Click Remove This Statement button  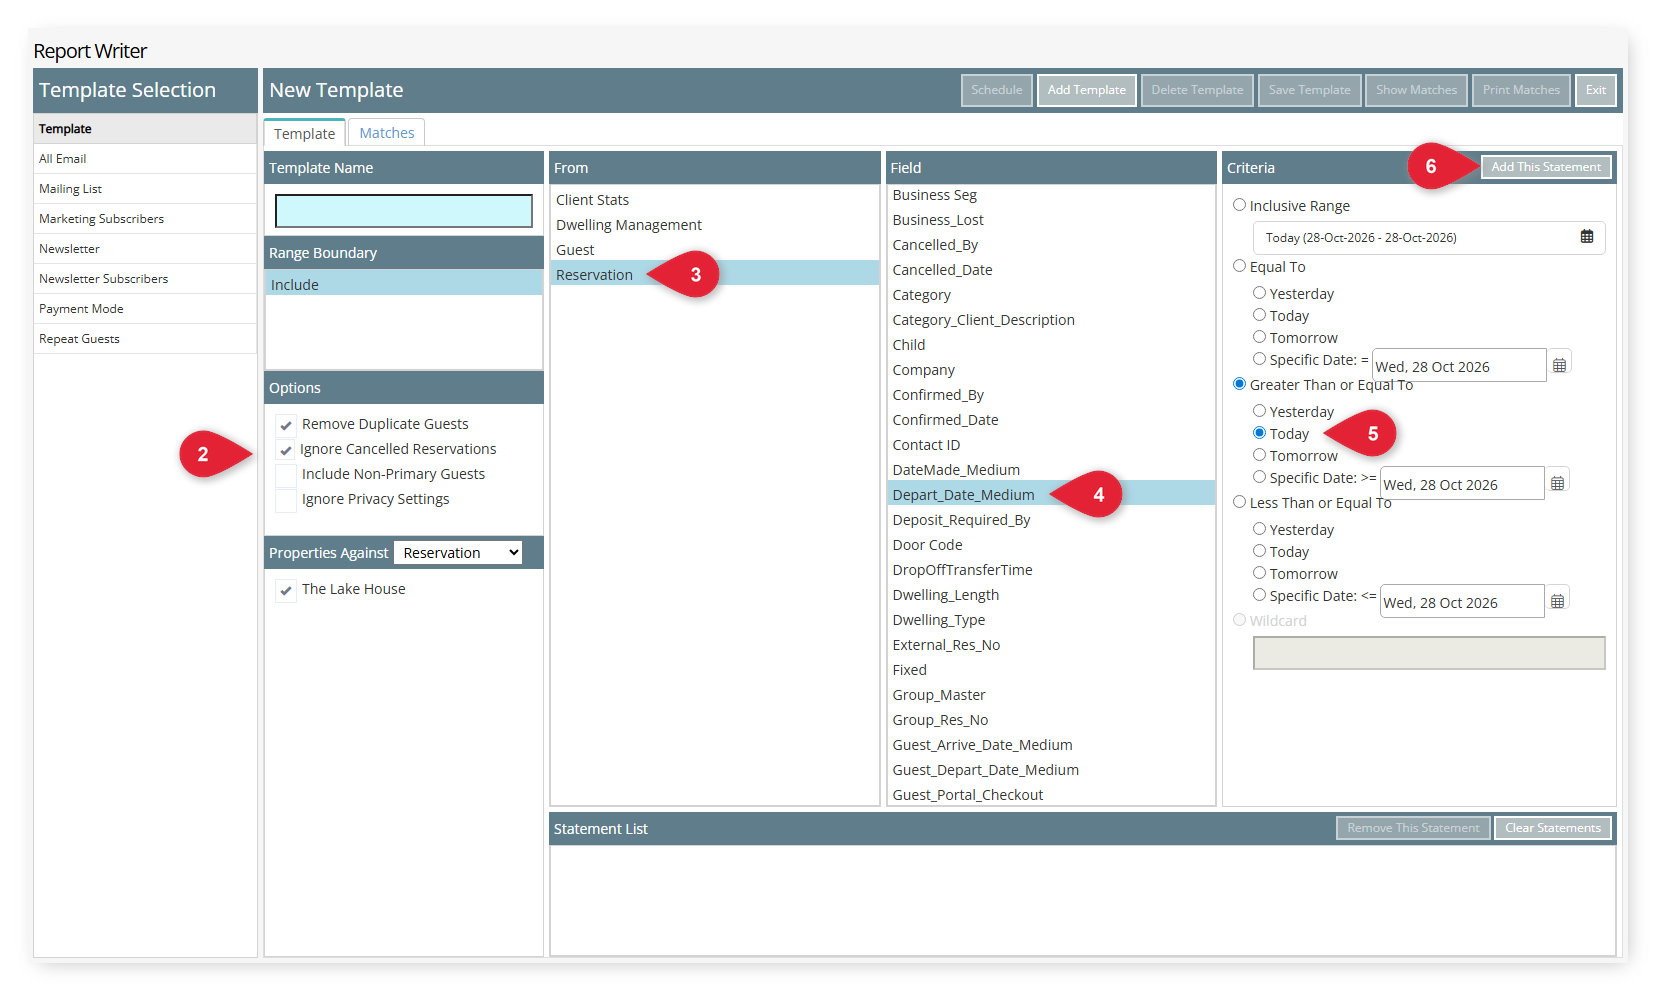click(x=1413, y=828)
